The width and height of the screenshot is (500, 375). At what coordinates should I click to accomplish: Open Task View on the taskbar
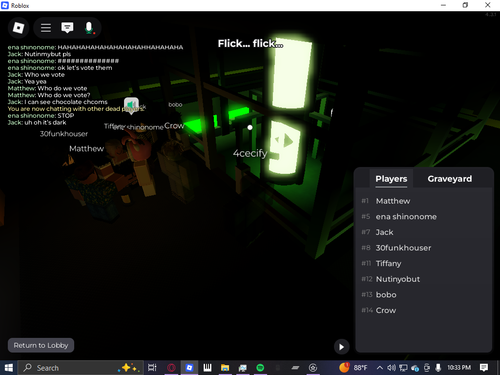[x=152, y=368]
